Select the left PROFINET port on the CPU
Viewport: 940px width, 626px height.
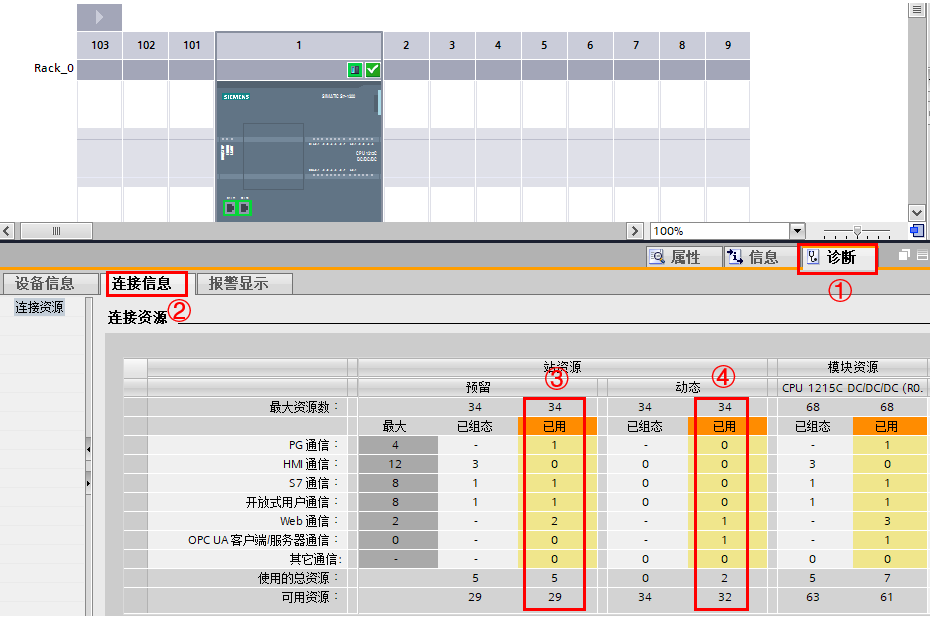(230, 208)
